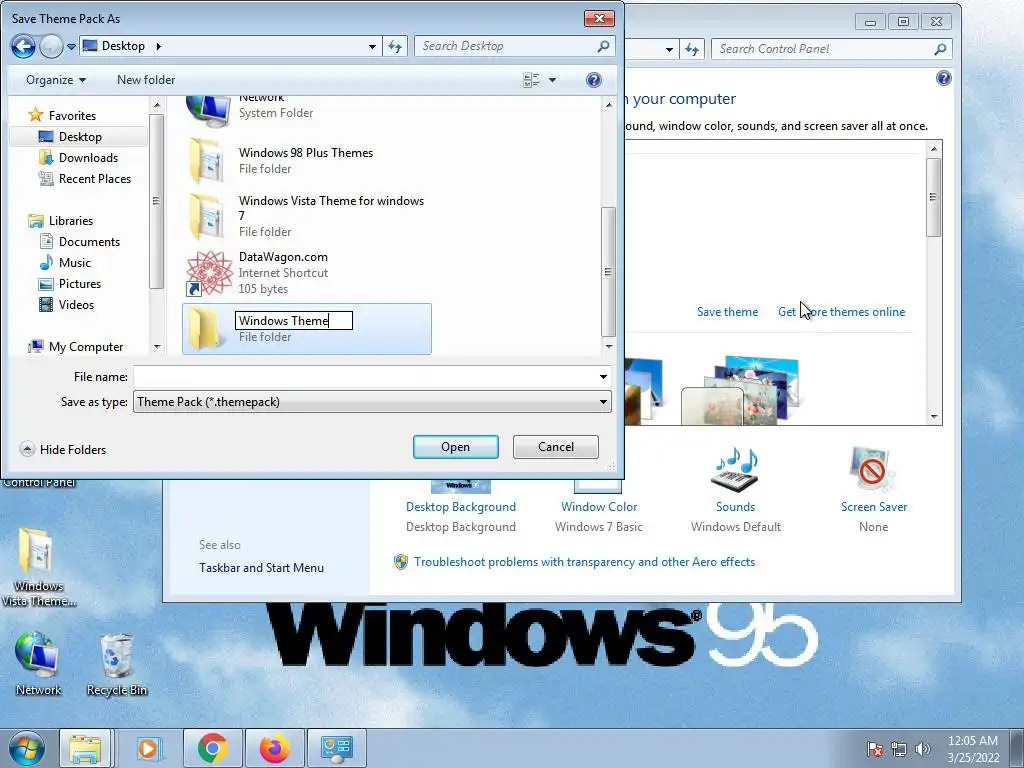Click the Hide Folders toggle
1024x768 pixels.
point(63,449)
